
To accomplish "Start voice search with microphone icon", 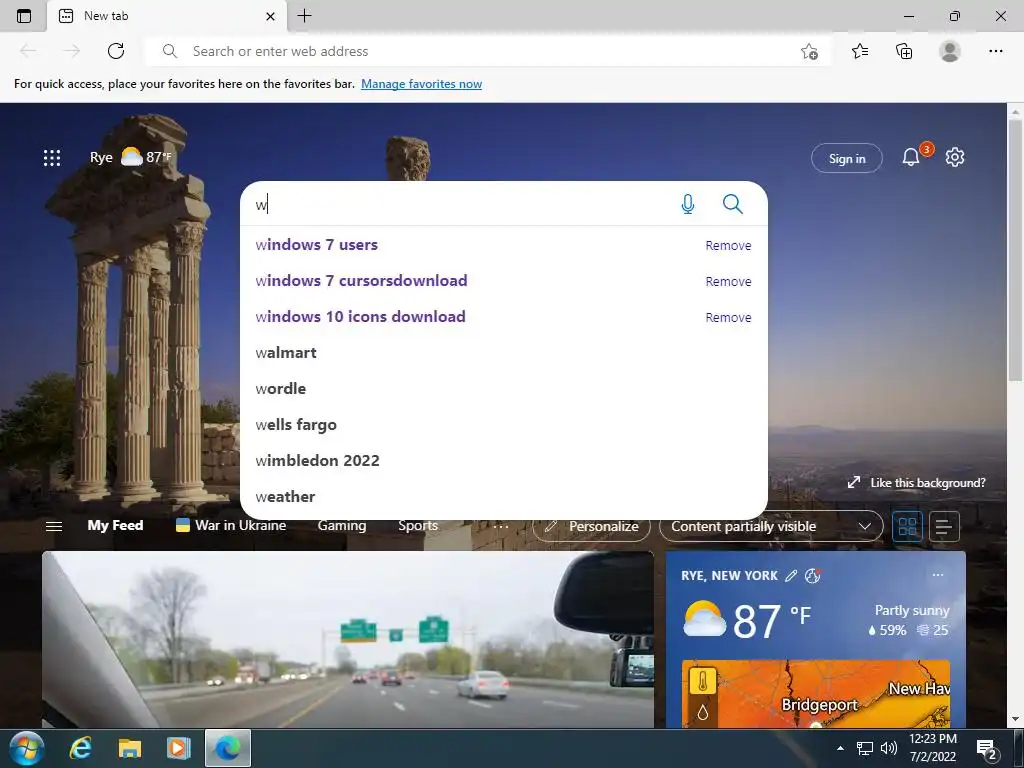I will [x=688, y=204].
